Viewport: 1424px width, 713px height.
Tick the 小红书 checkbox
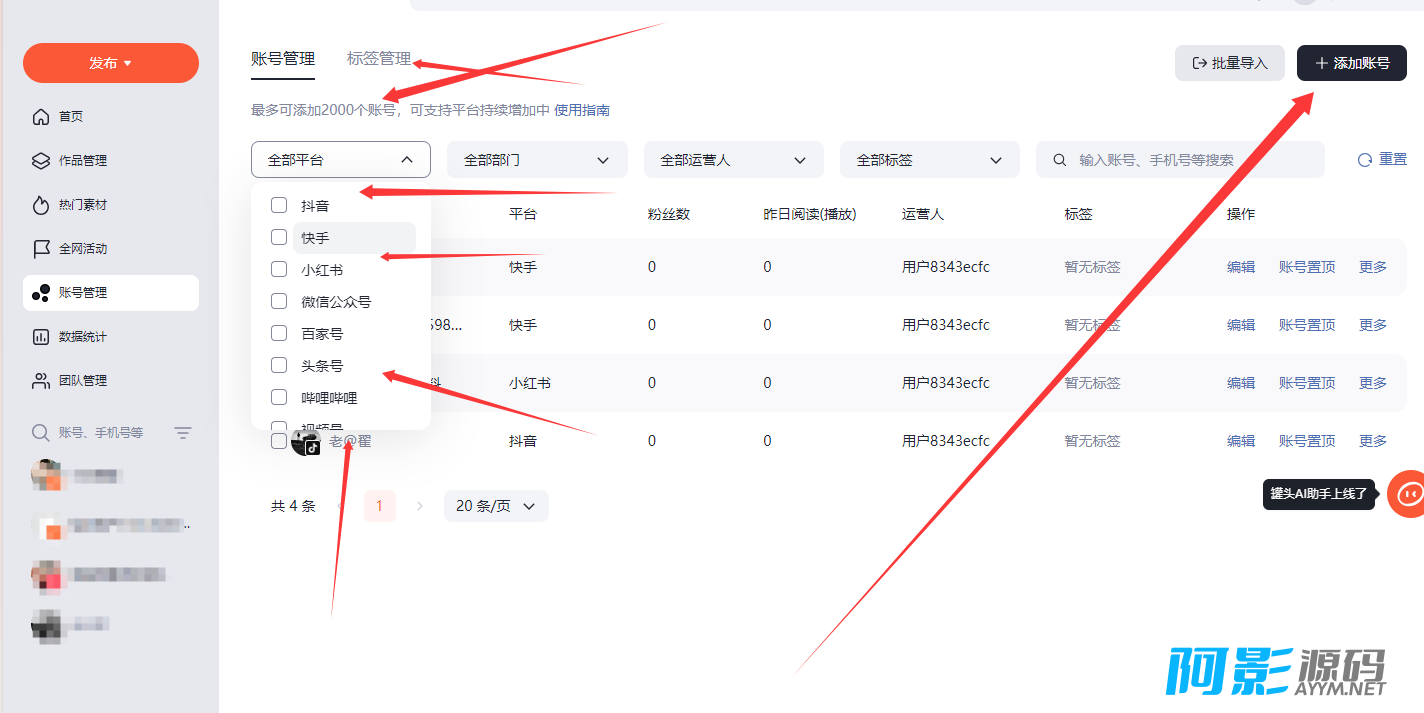point(279,269)
